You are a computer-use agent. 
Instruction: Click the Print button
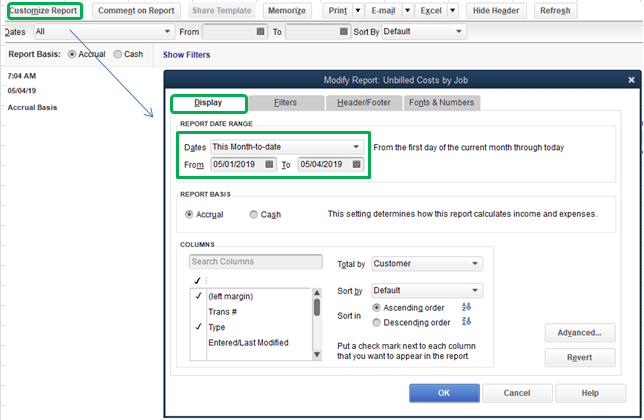click(x=338, y=11)
